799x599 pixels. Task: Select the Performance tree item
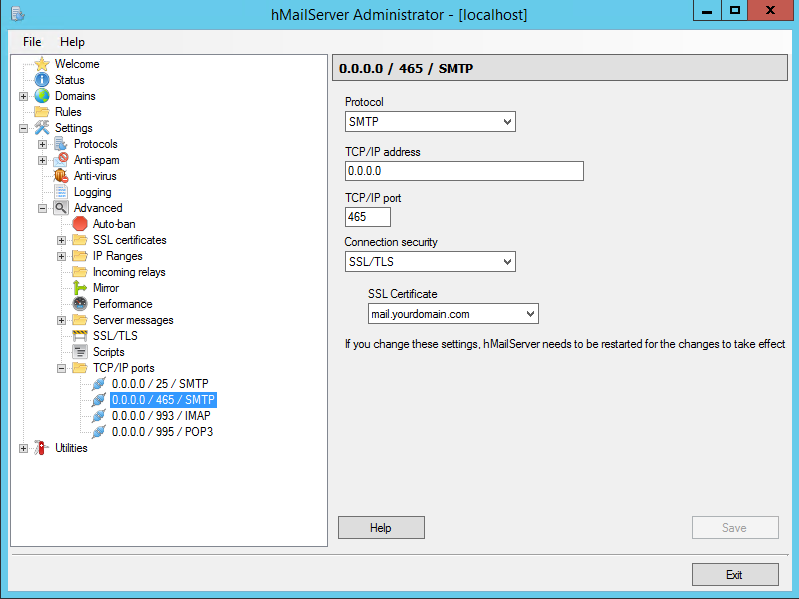tap(122, 304)
